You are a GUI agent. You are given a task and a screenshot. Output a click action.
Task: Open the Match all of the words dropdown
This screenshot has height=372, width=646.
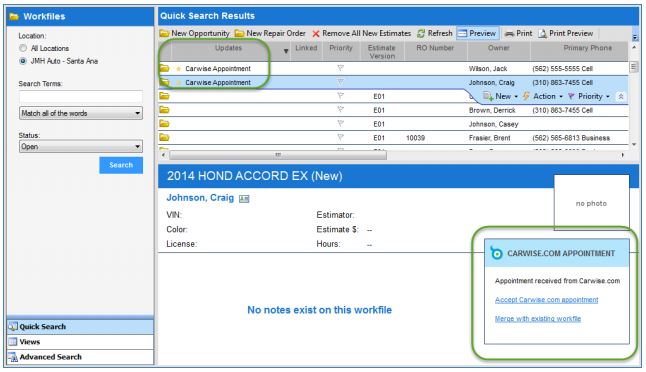click(x=81, y=113)
